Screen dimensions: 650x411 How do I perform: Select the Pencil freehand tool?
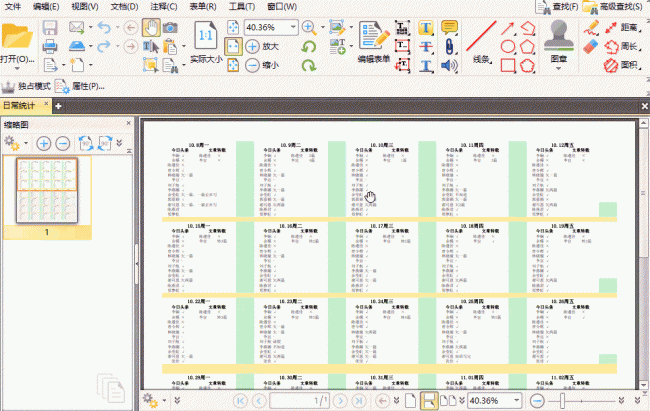coord(592,27)
